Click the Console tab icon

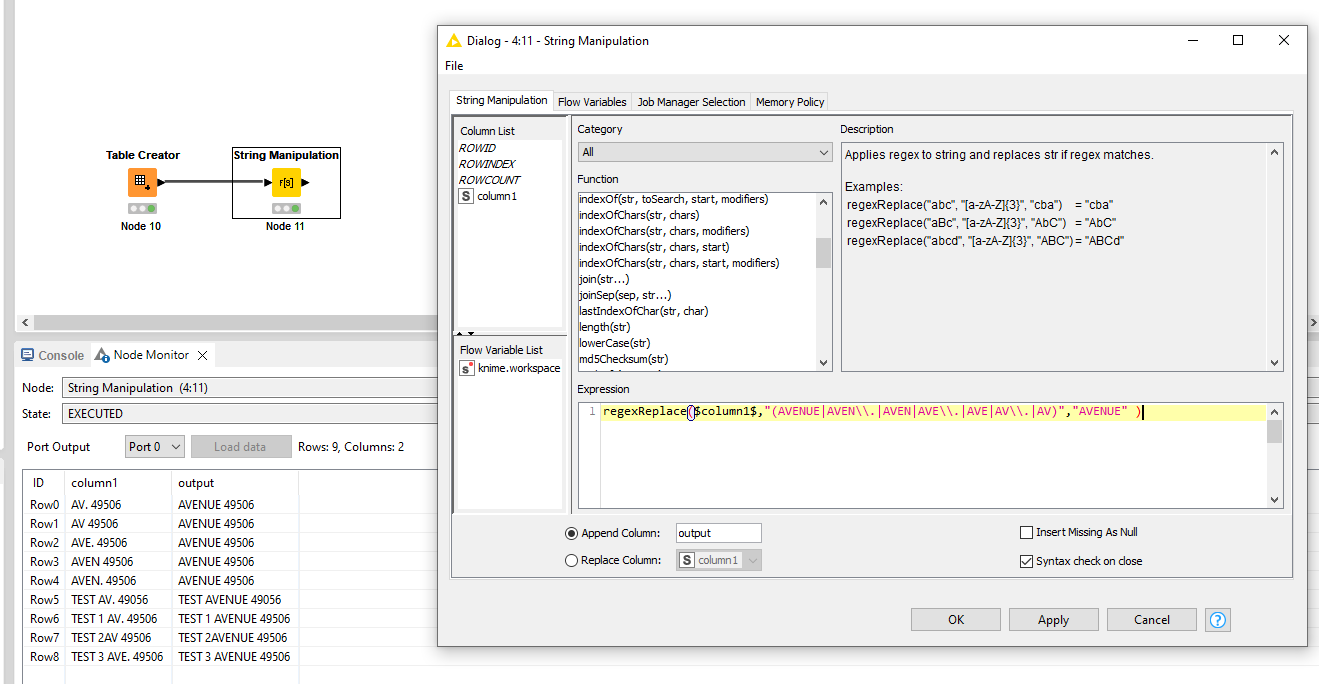point(27,355)
